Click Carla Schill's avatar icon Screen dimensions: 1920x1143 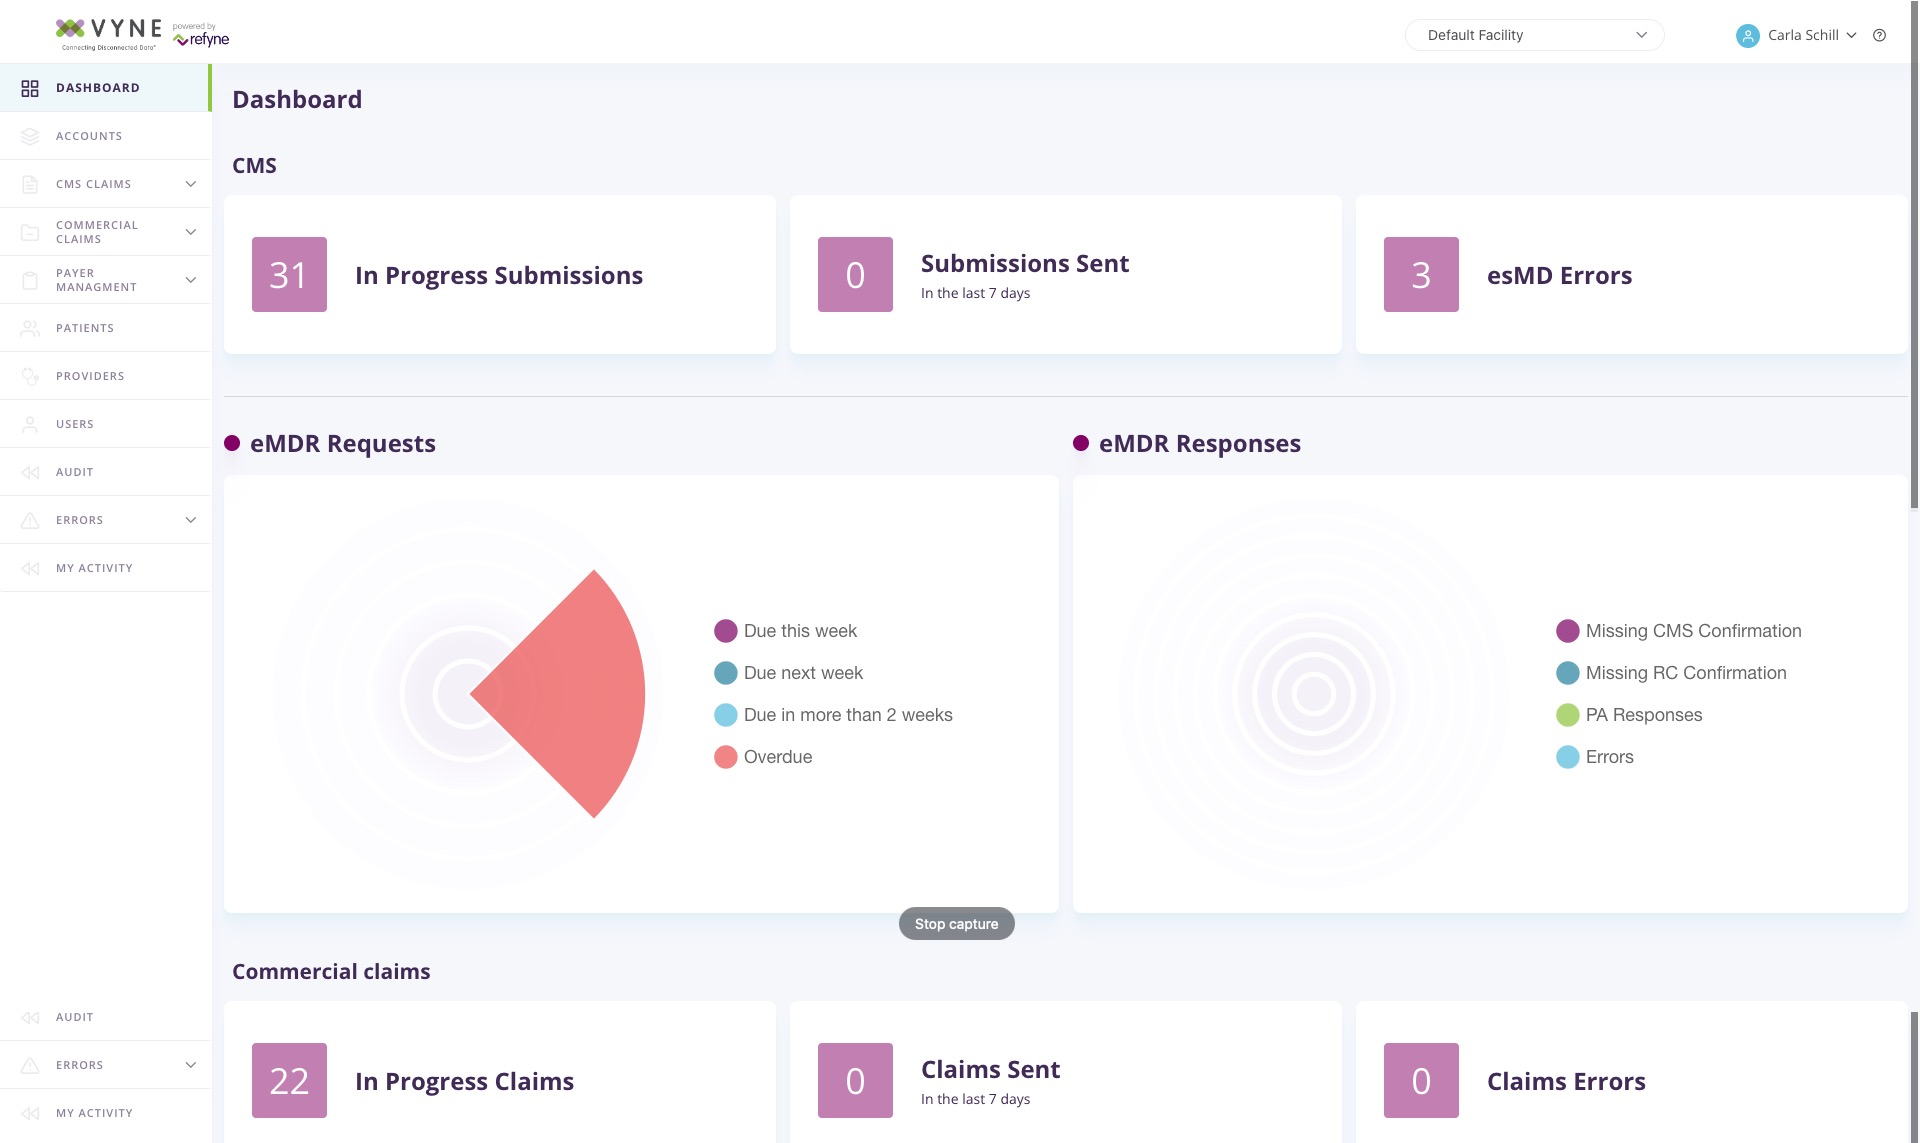(x=1747, y=35)
